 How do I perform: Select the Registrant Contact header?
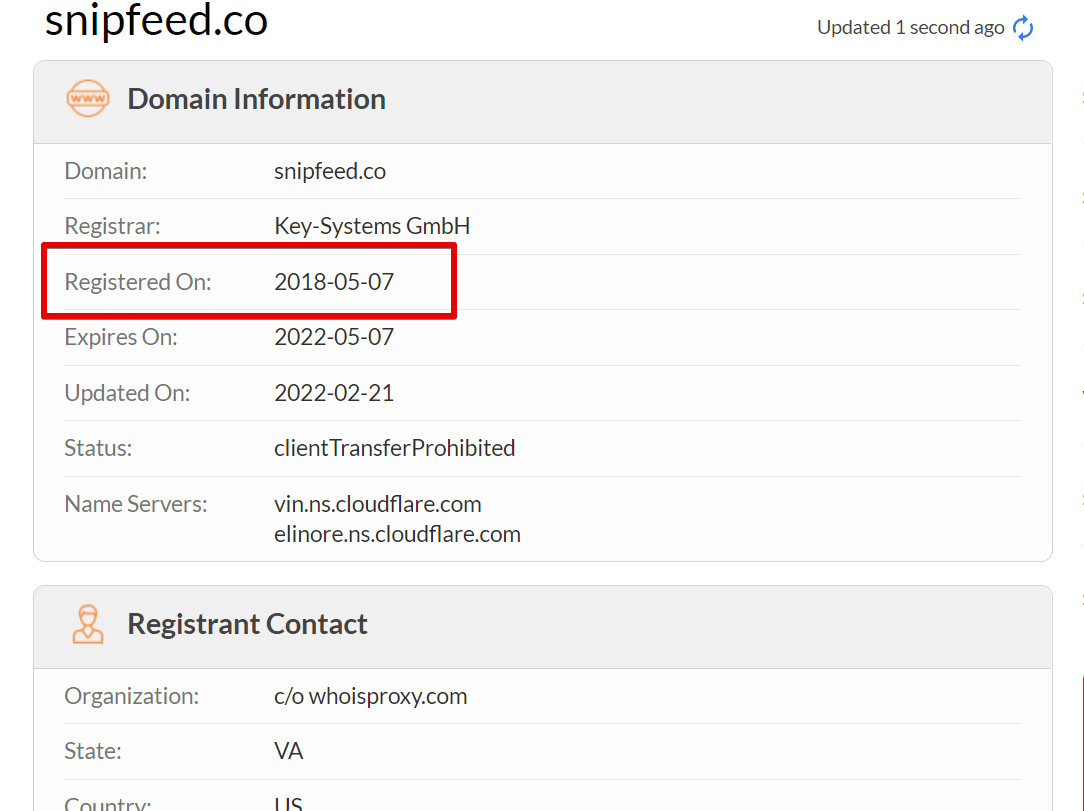pyautogui.click(x=247, y=624)
